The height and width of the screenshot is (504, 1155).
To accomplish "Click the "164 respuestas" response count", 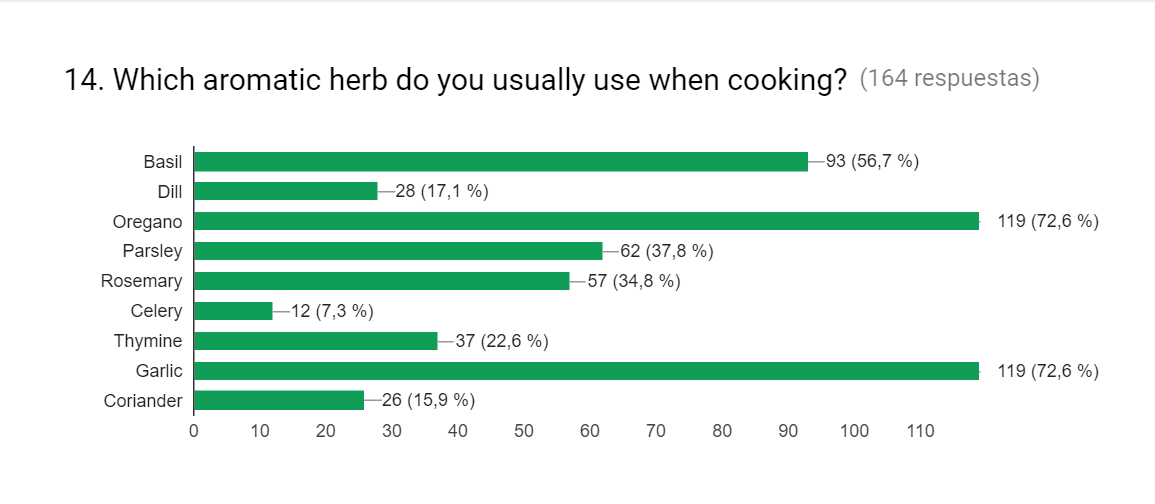I will [x=949, y=79].
